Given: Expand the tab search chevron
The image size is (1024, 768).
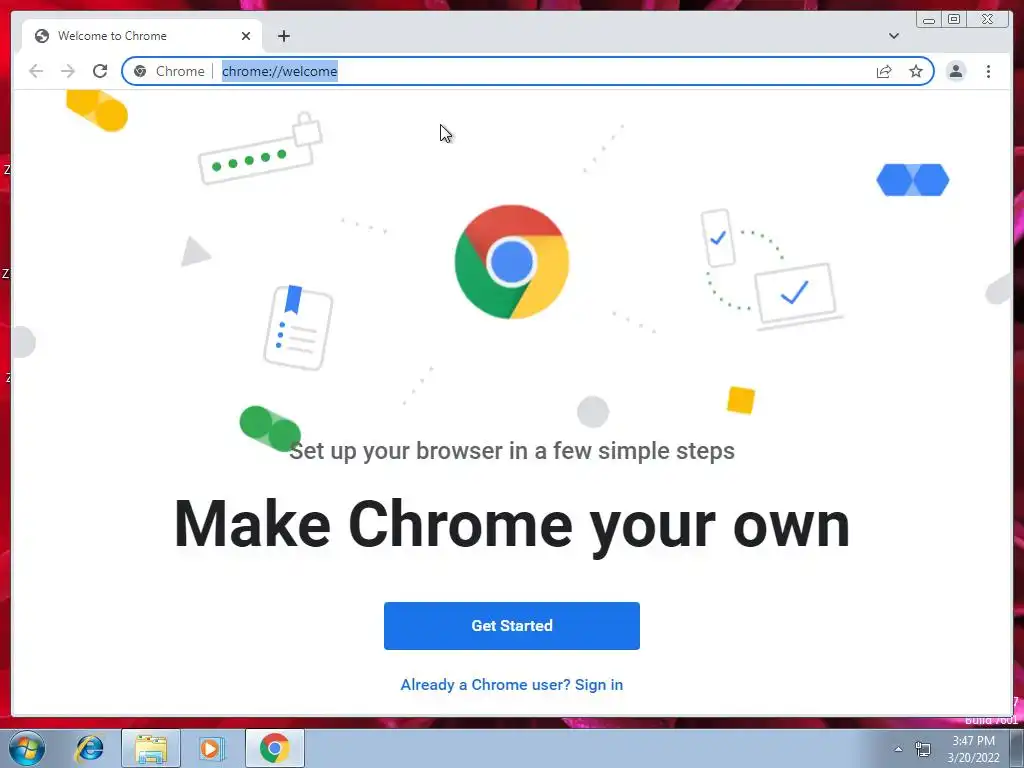Looking at the screenshot, I should (894, 36).
